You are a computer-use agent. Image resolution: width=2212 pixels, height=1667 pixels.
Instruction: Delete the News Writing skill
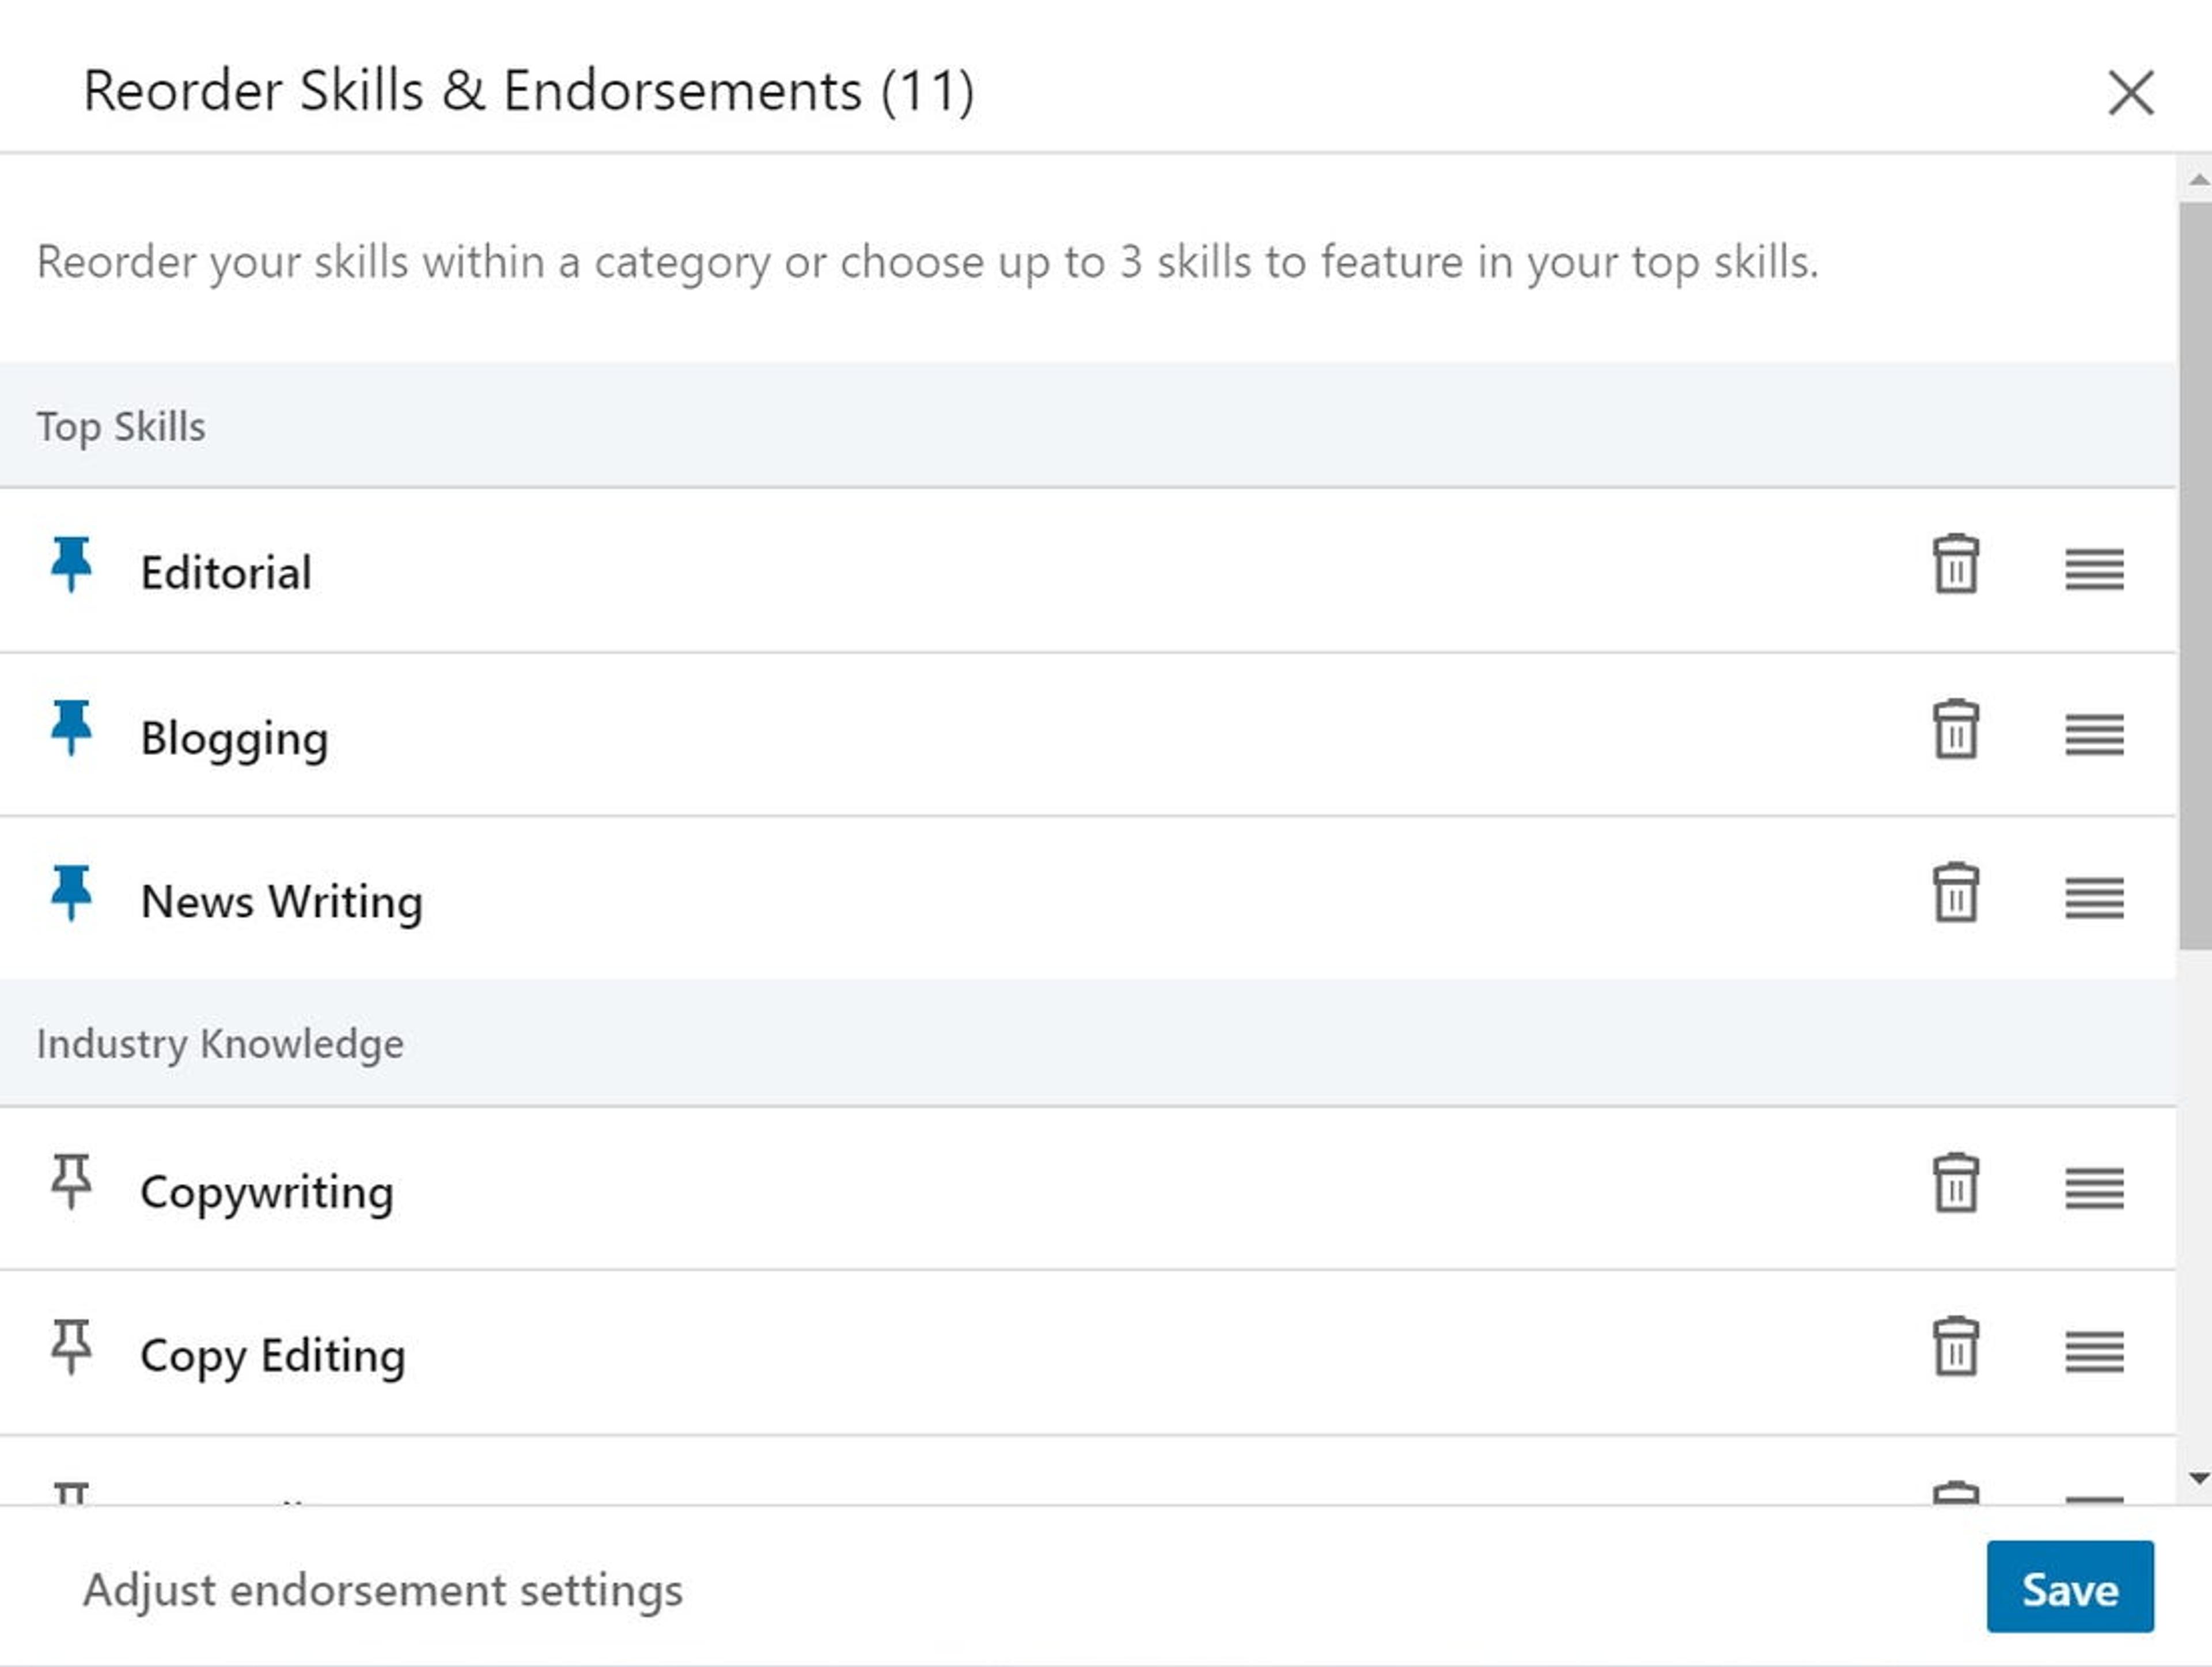[x=1955, y=894]
